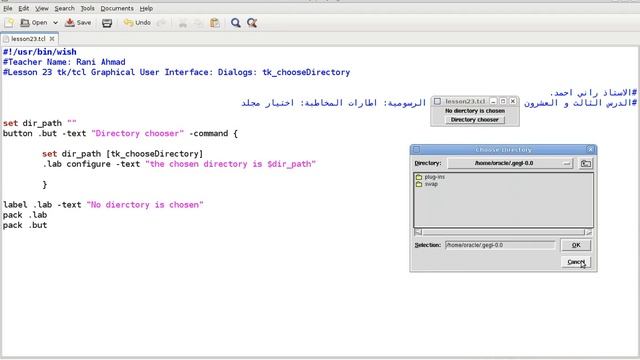The width and height of the screenshot is (640, 360).
Task: Cancel the Choose directory dialog
Action: 576,262
